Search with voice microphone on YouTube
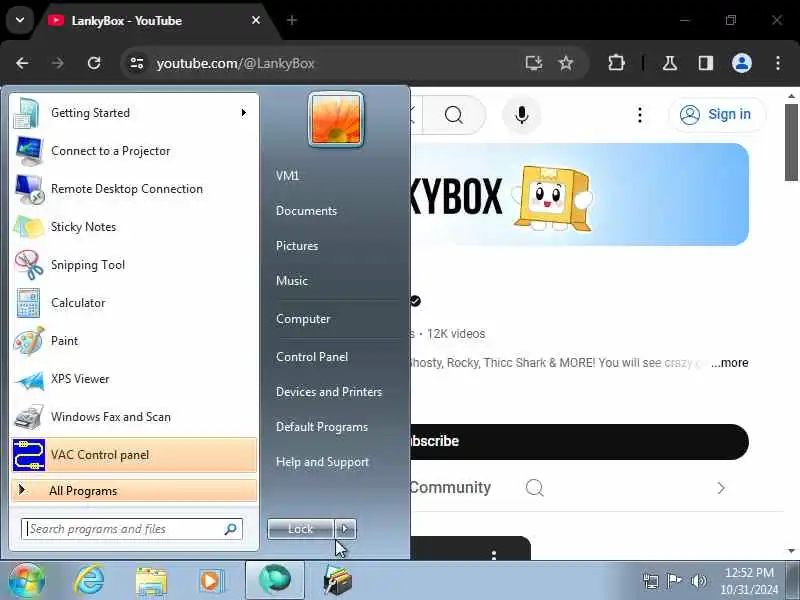 (x=521, y=115)
